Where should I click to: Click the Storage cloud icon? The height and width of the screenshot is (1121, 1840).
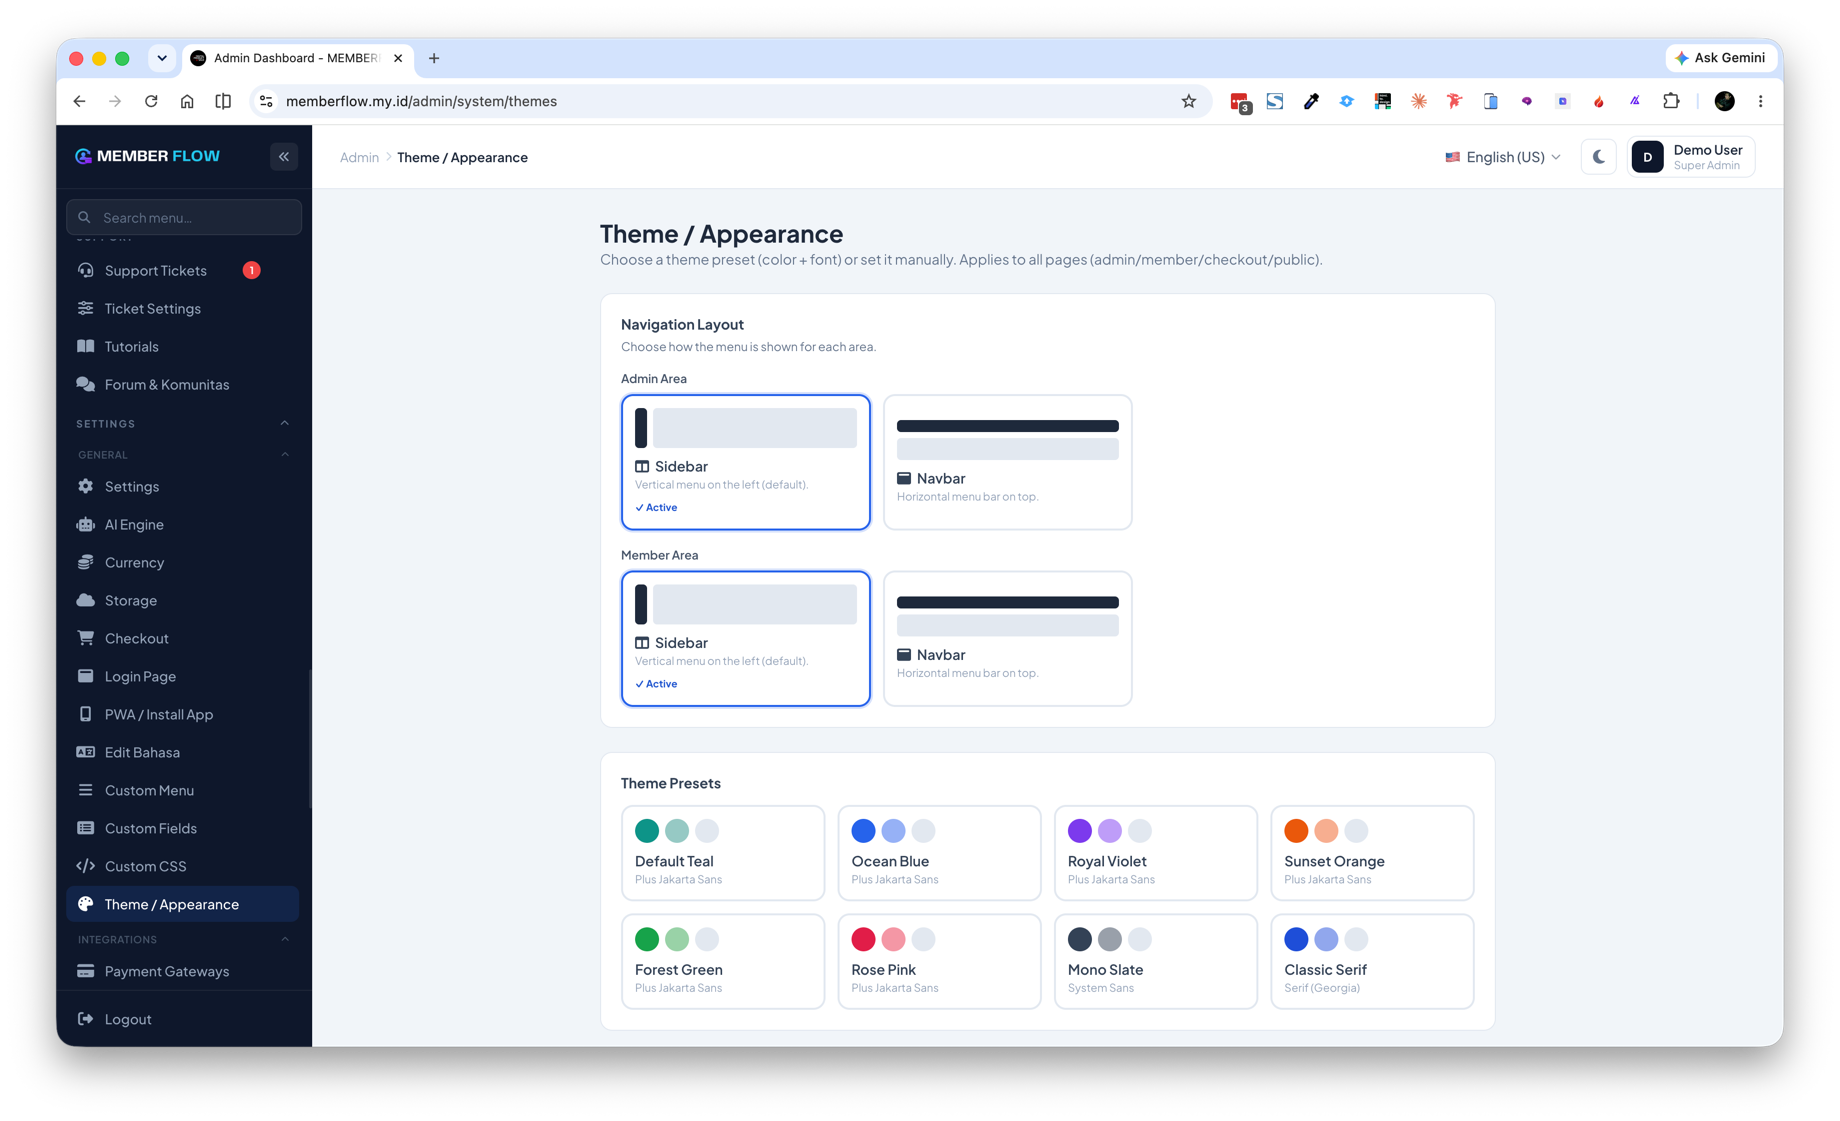click(x=86, y=600)
